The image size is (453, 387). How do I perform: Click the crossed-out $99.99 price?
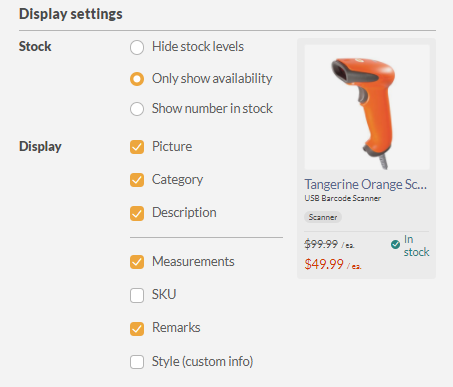321,244
